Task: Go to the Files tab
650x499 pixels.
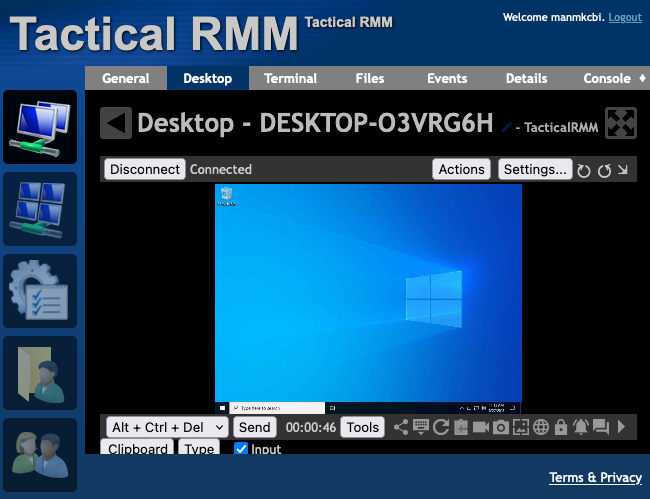Action: 370,78
